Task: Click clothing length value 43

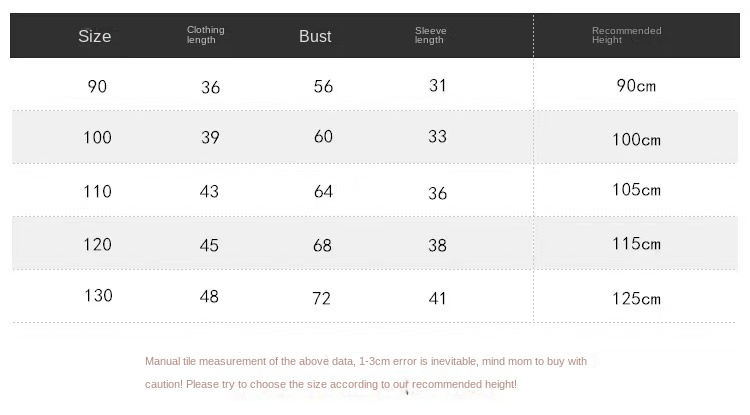Action: tap(209, 192)
